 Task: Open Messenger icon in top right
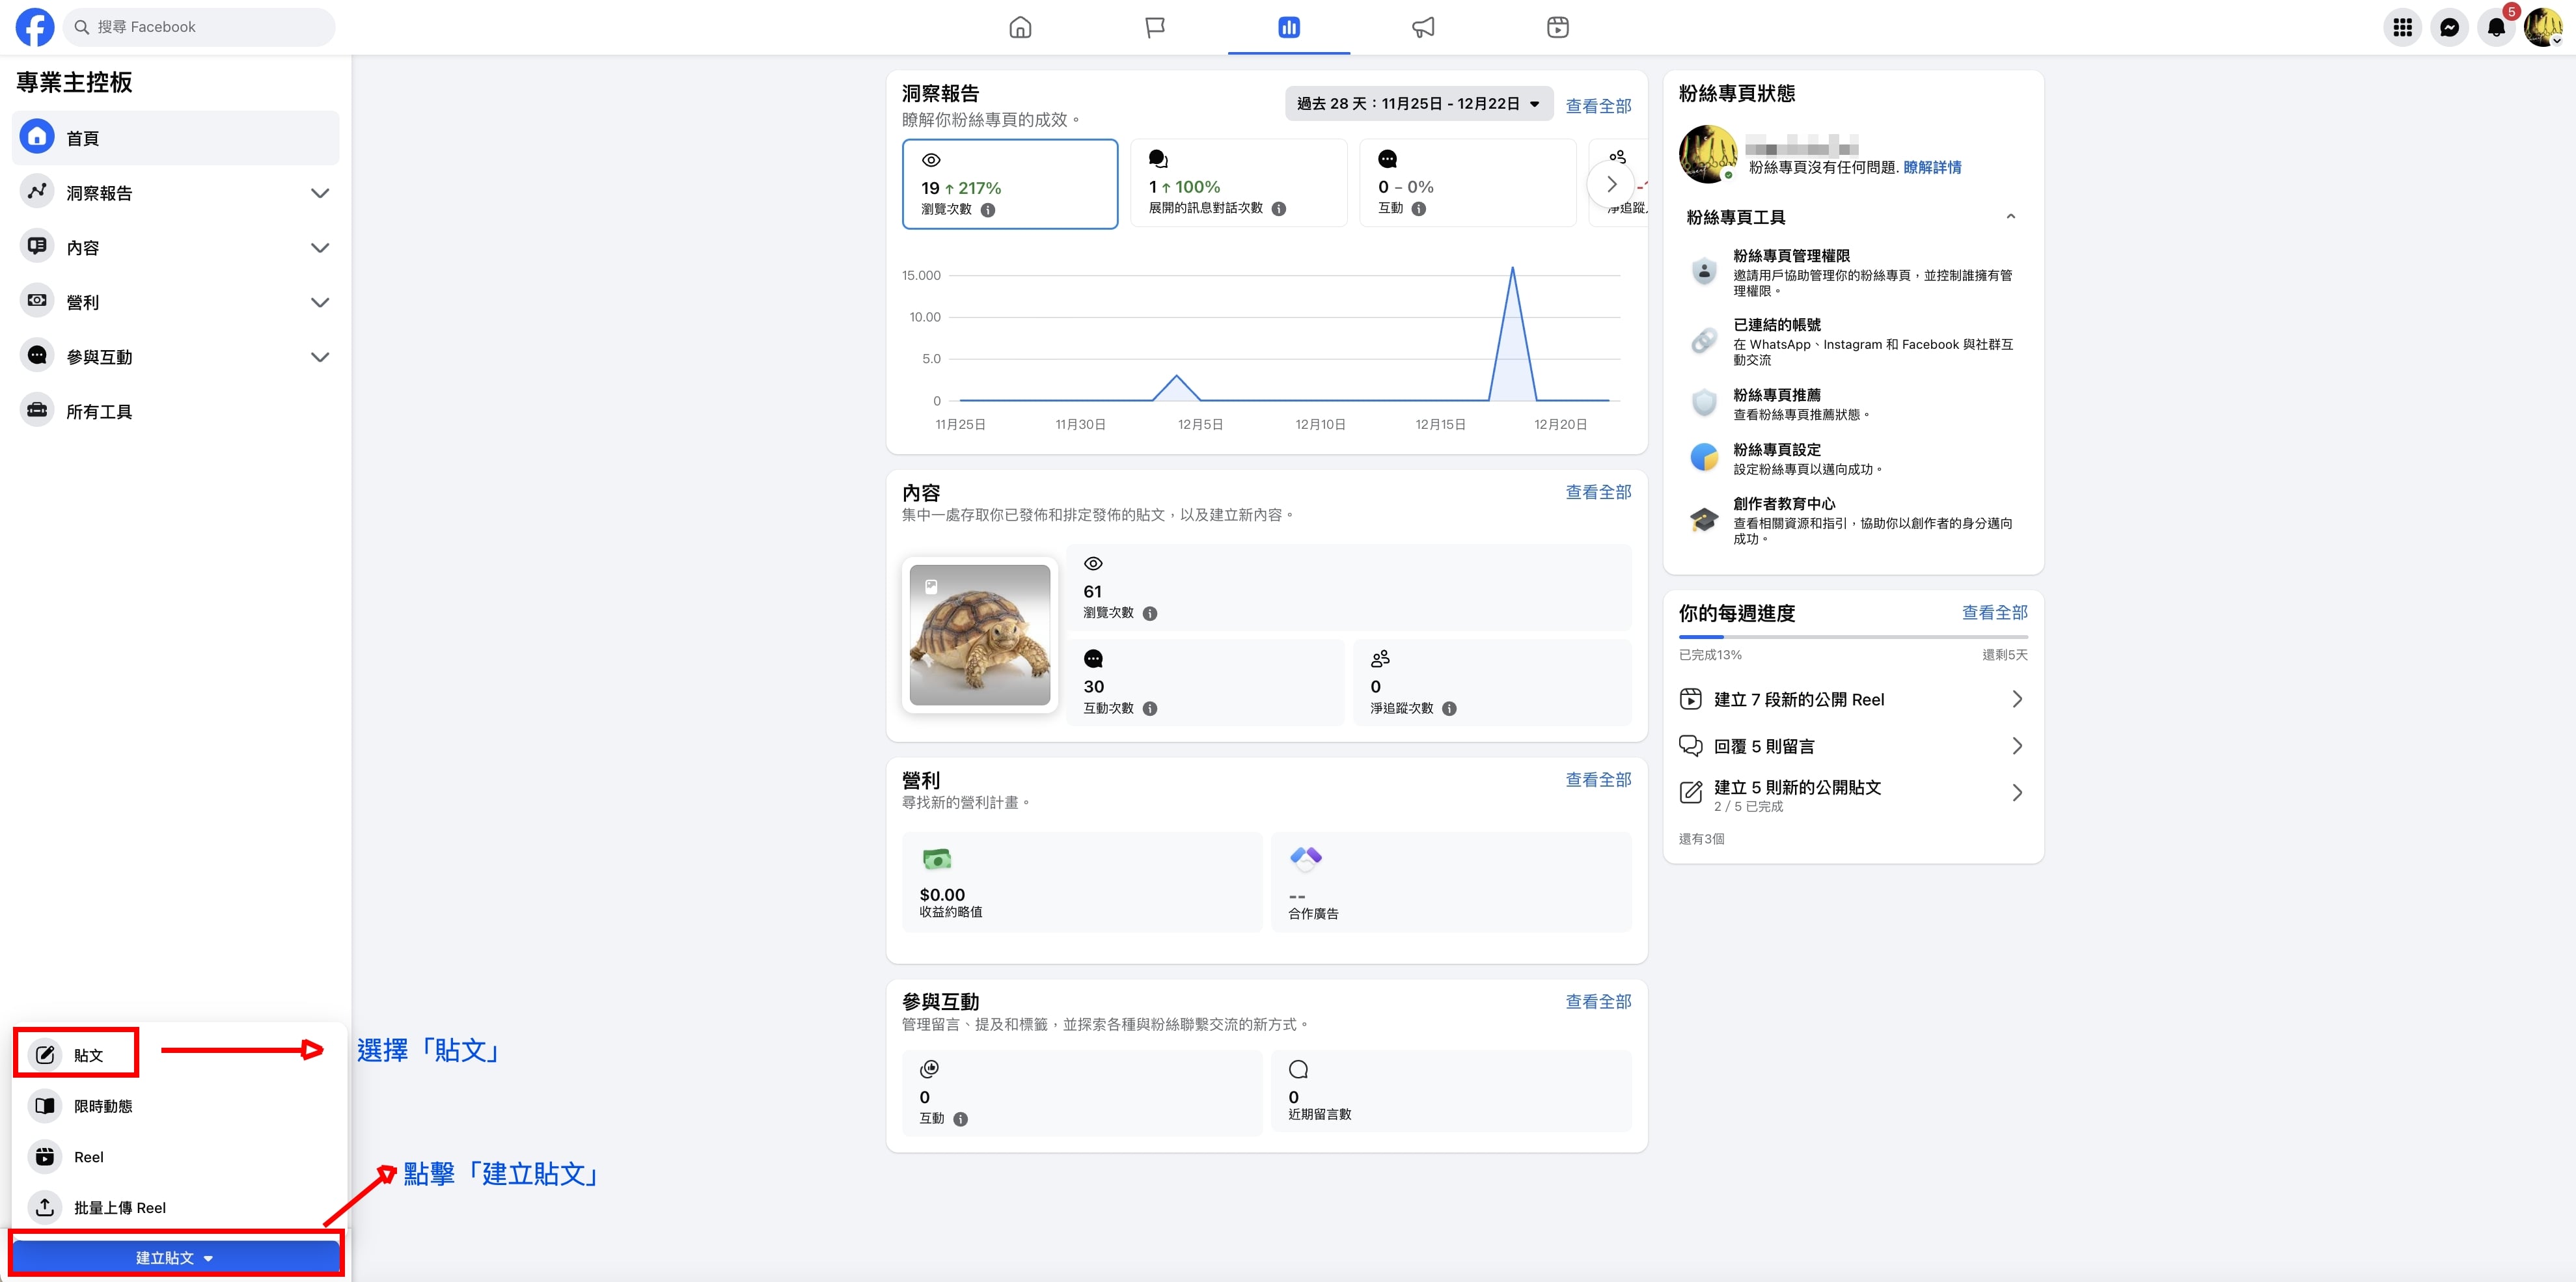2449,27
